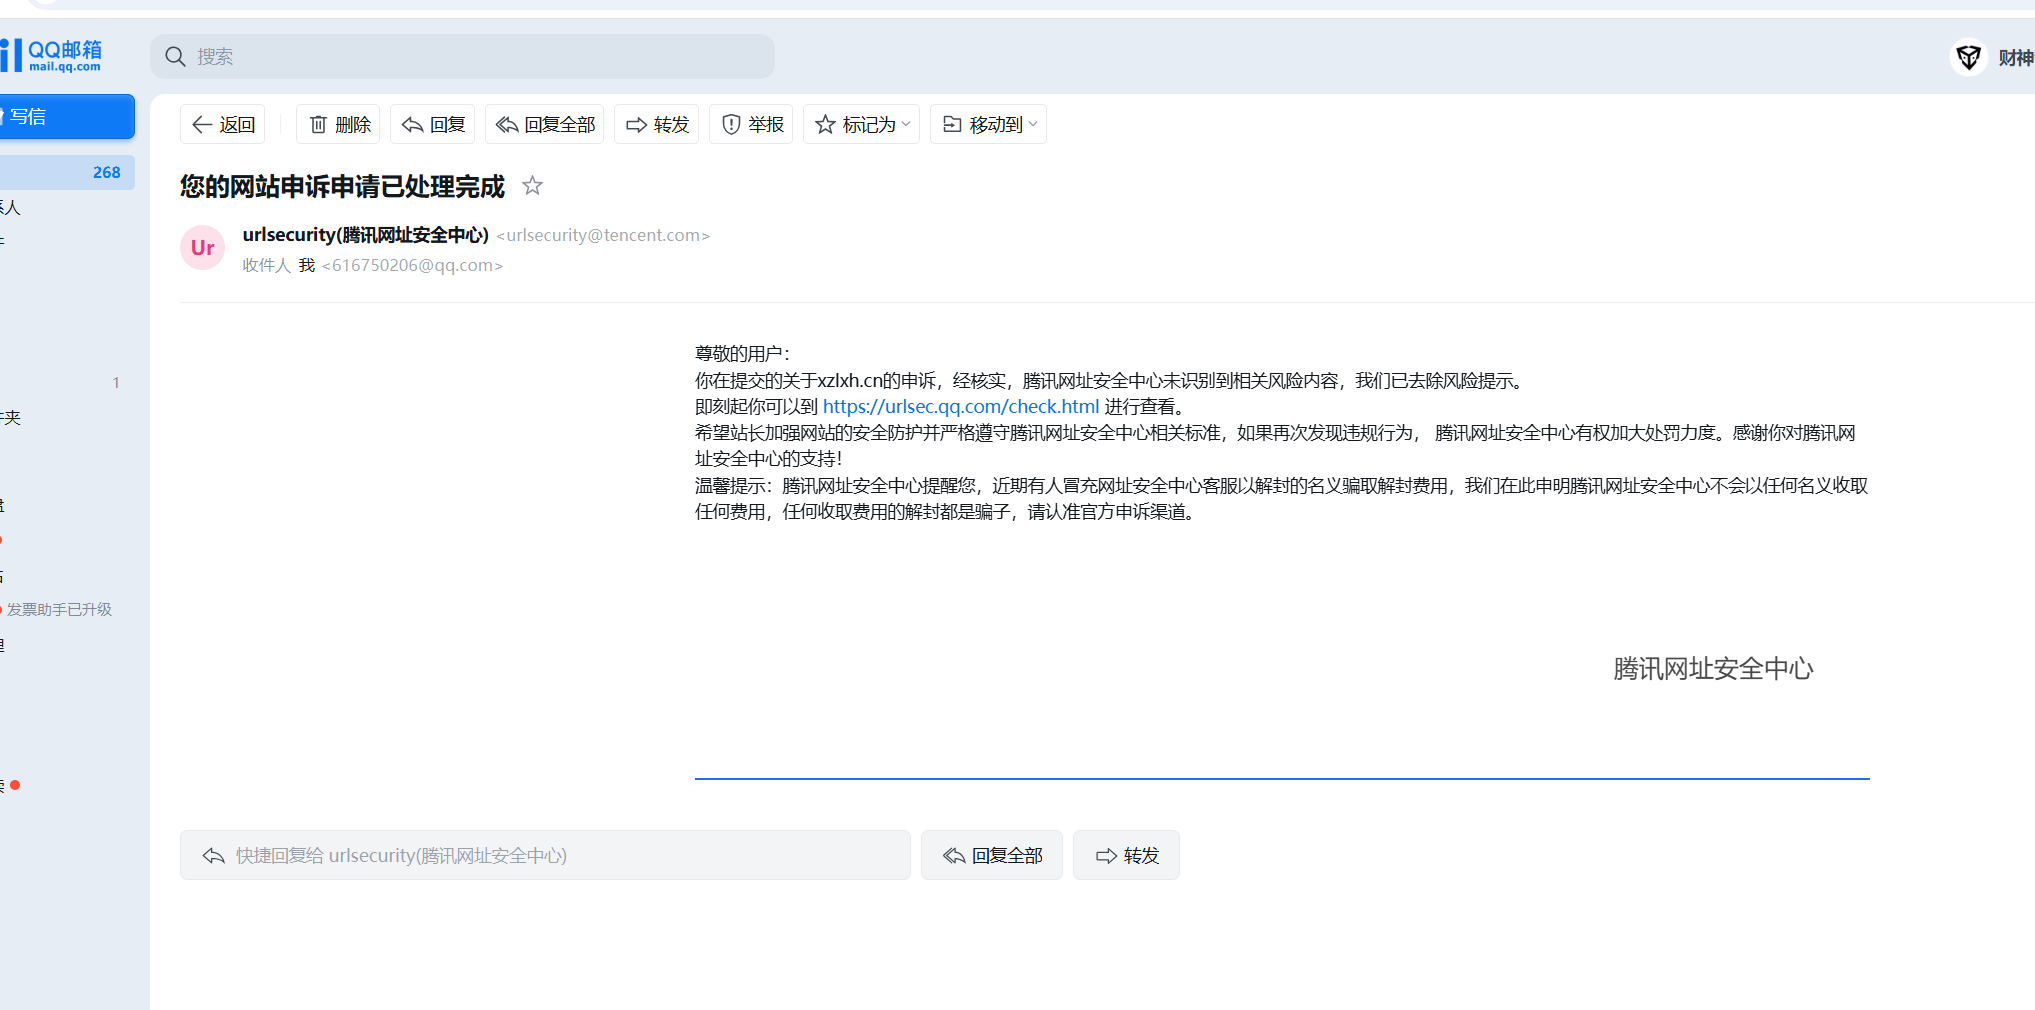Image resolution: width=2035 pixels, height=1010 pixels.
Task: Report the email using 举报
Action: pyautogui.click(x=752, y=124)
